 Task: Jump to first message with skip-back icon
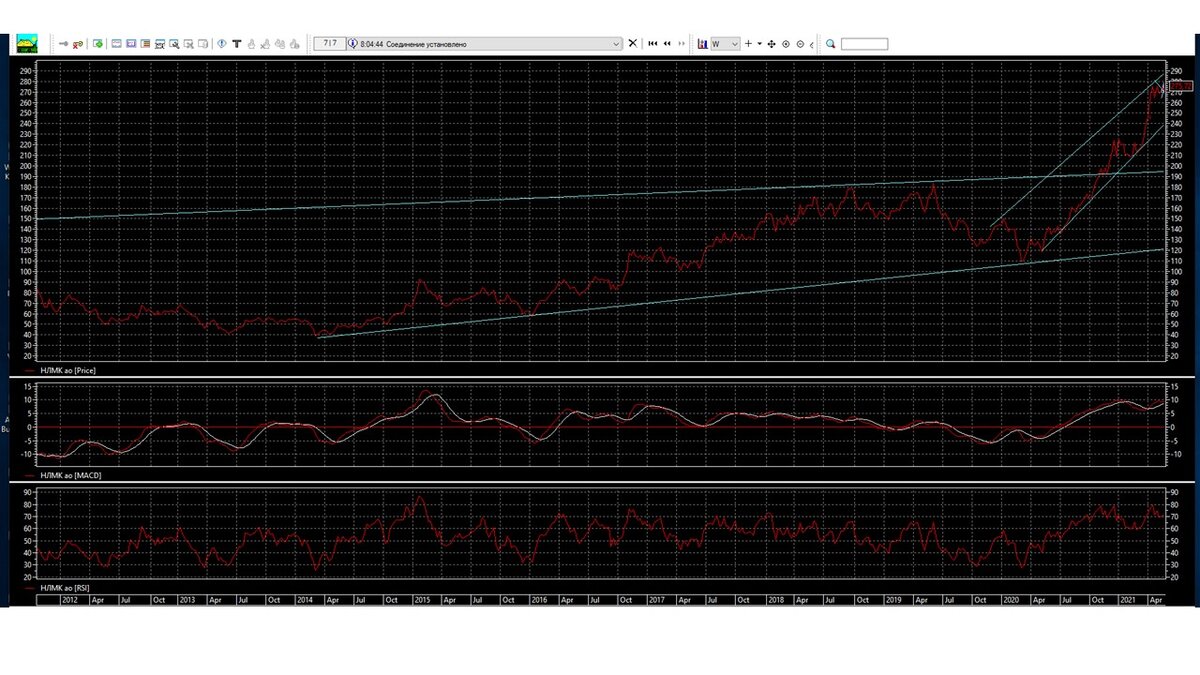653,44
